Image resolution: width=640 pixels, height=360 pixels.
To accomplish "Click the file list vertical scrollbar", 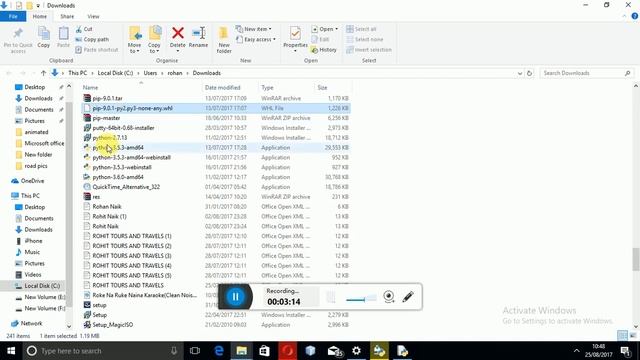I will tap(636, 259).
